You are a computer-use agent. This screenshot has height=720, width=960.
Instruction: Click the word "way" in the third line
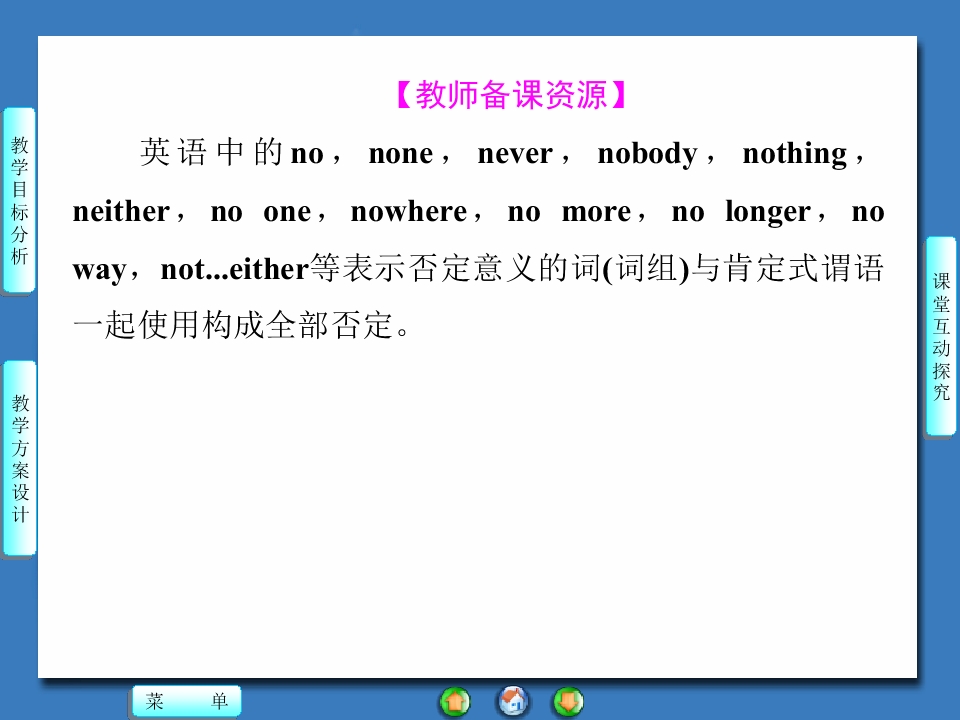point(99,271)
